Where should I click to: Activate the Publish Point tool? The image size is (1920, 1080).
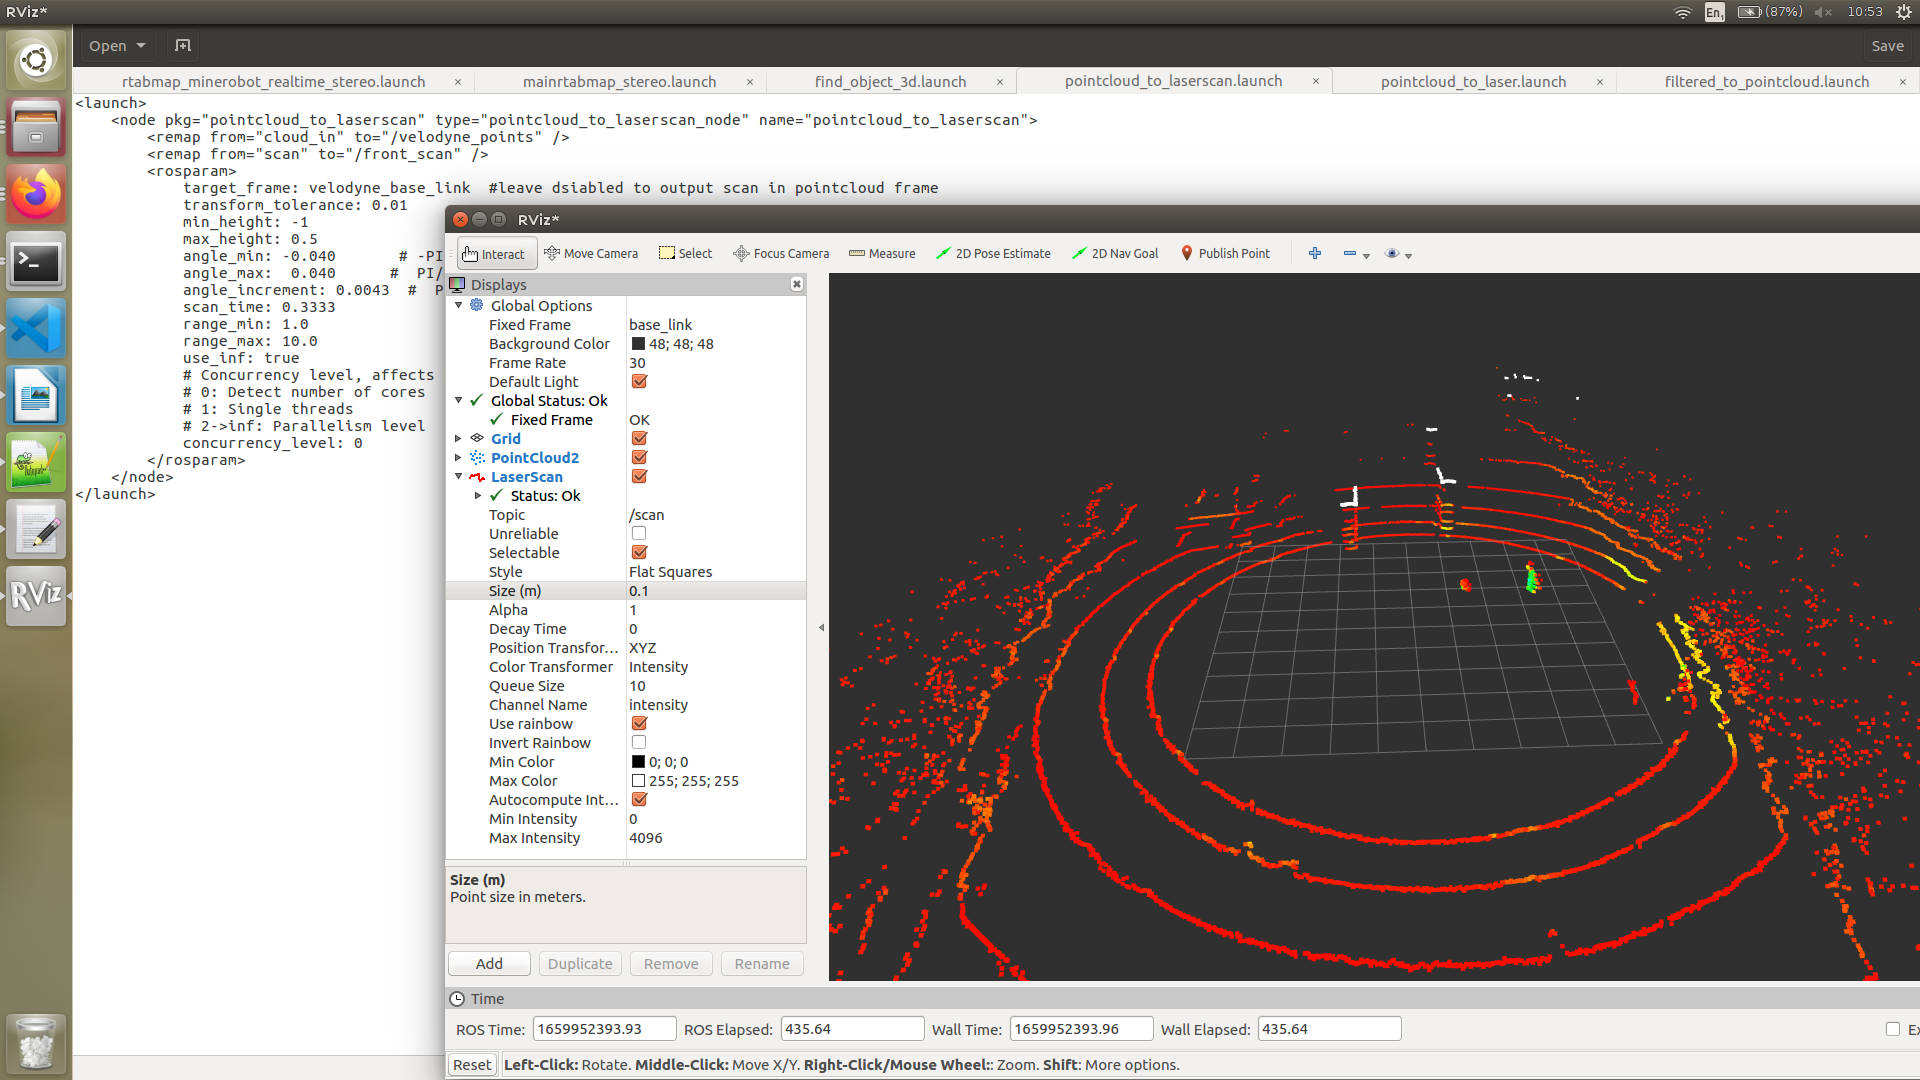(x=1225, y=254)
